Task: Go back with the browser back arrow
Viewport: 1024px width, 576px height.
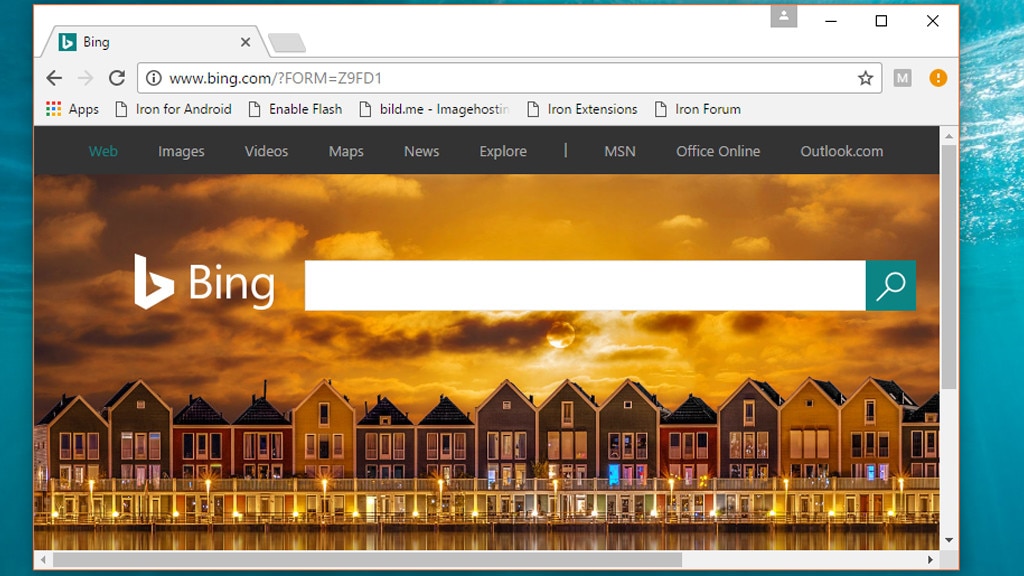Action: pos(54,78)
